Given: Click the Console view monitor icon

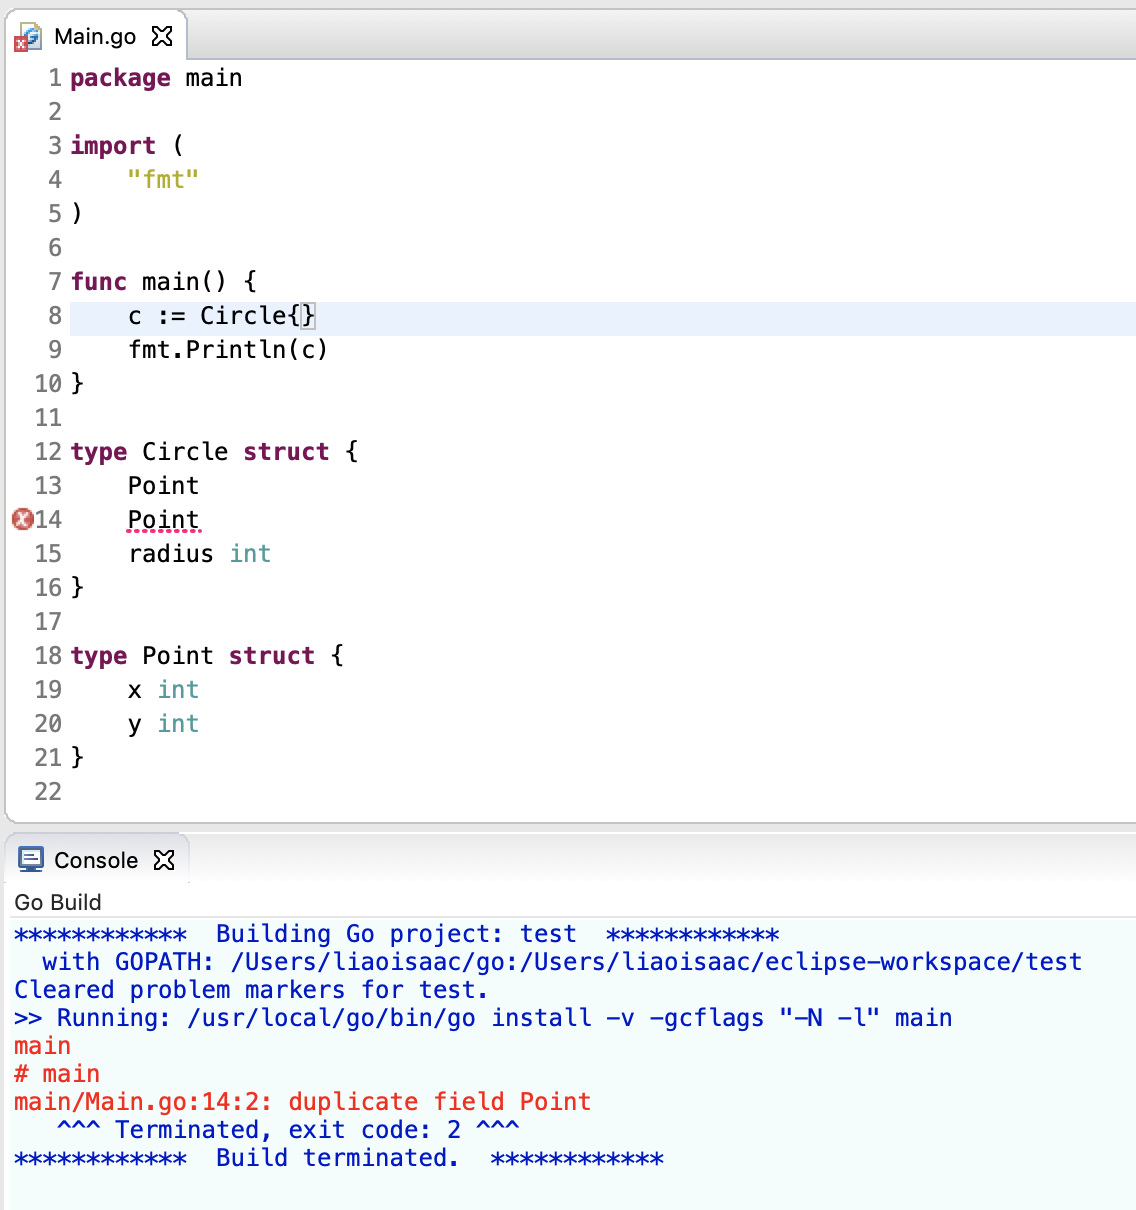Looking at the screenshot, I should (x=31, y=860).
